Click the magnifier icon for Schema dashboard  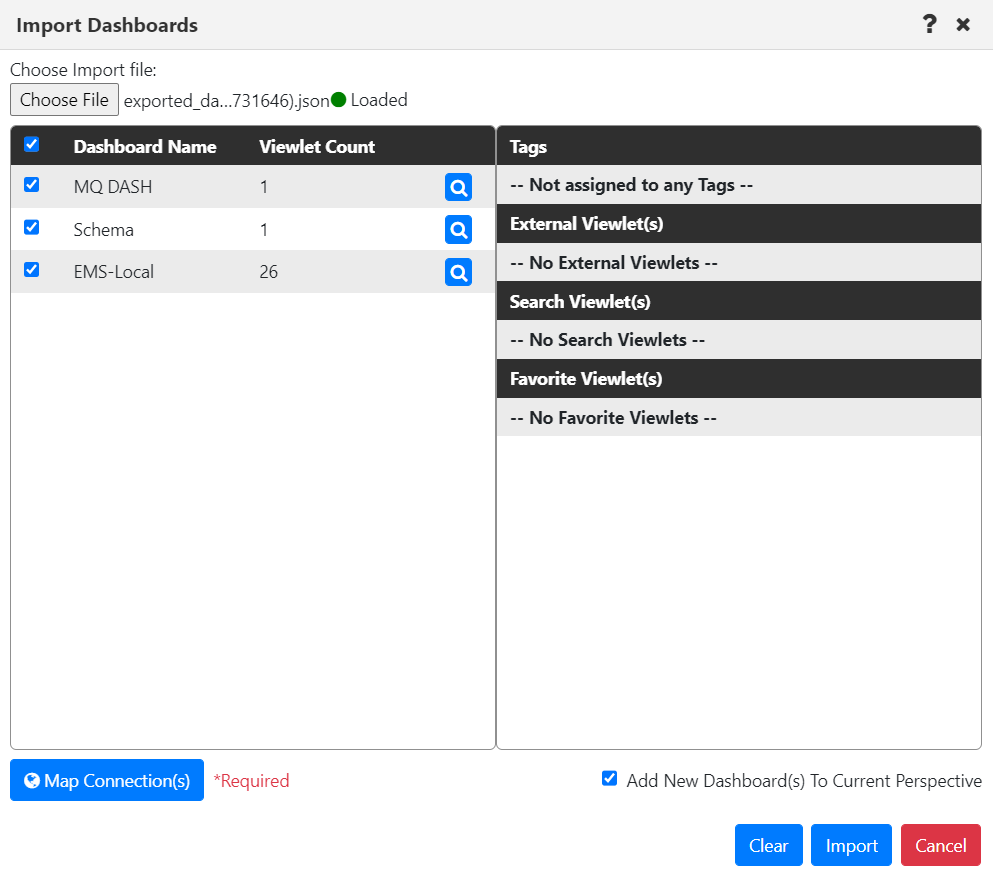(x=458, y=229)
